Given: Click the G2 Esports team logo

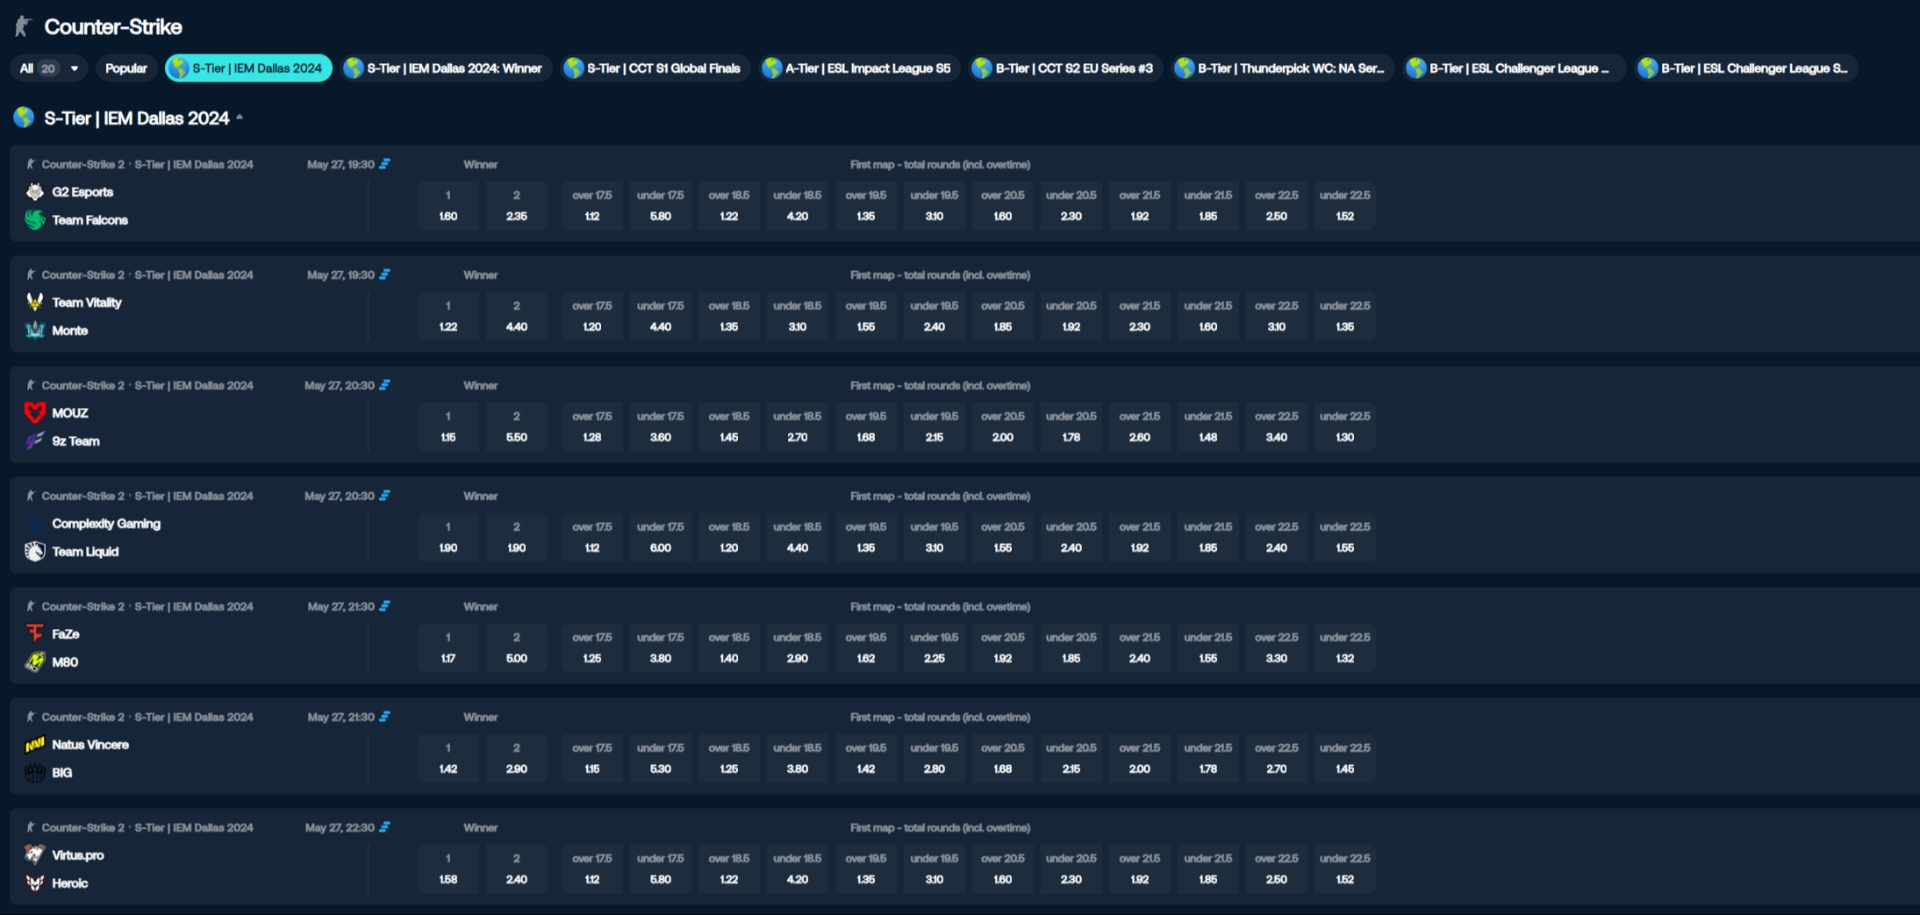Looking at the screenshot, I should point(35,192).
